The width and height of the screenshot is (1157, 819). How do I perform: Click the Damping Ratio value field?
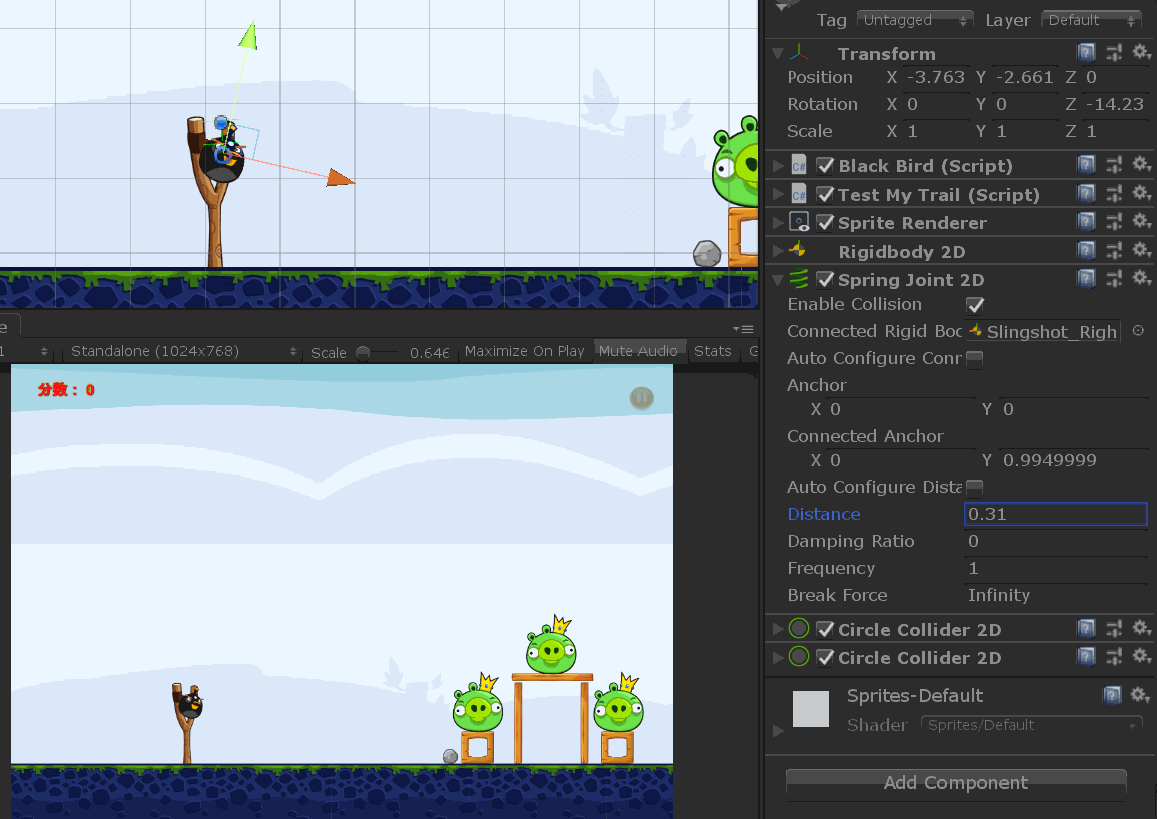1055,541
